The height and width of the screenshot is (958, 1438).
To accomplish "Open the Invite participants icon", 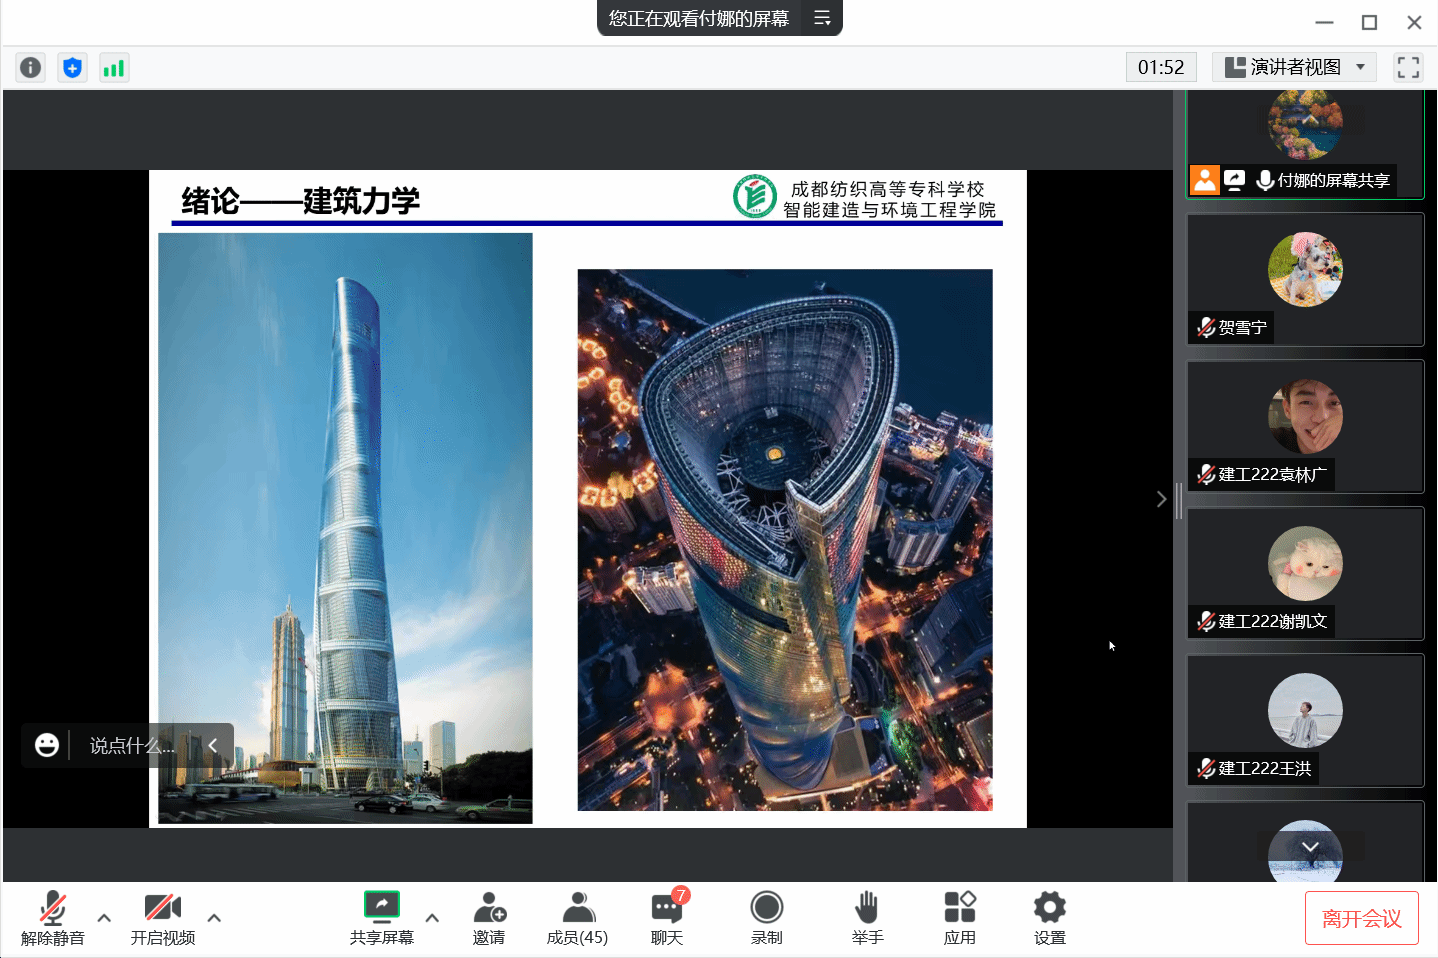I will tap(489, 918).
